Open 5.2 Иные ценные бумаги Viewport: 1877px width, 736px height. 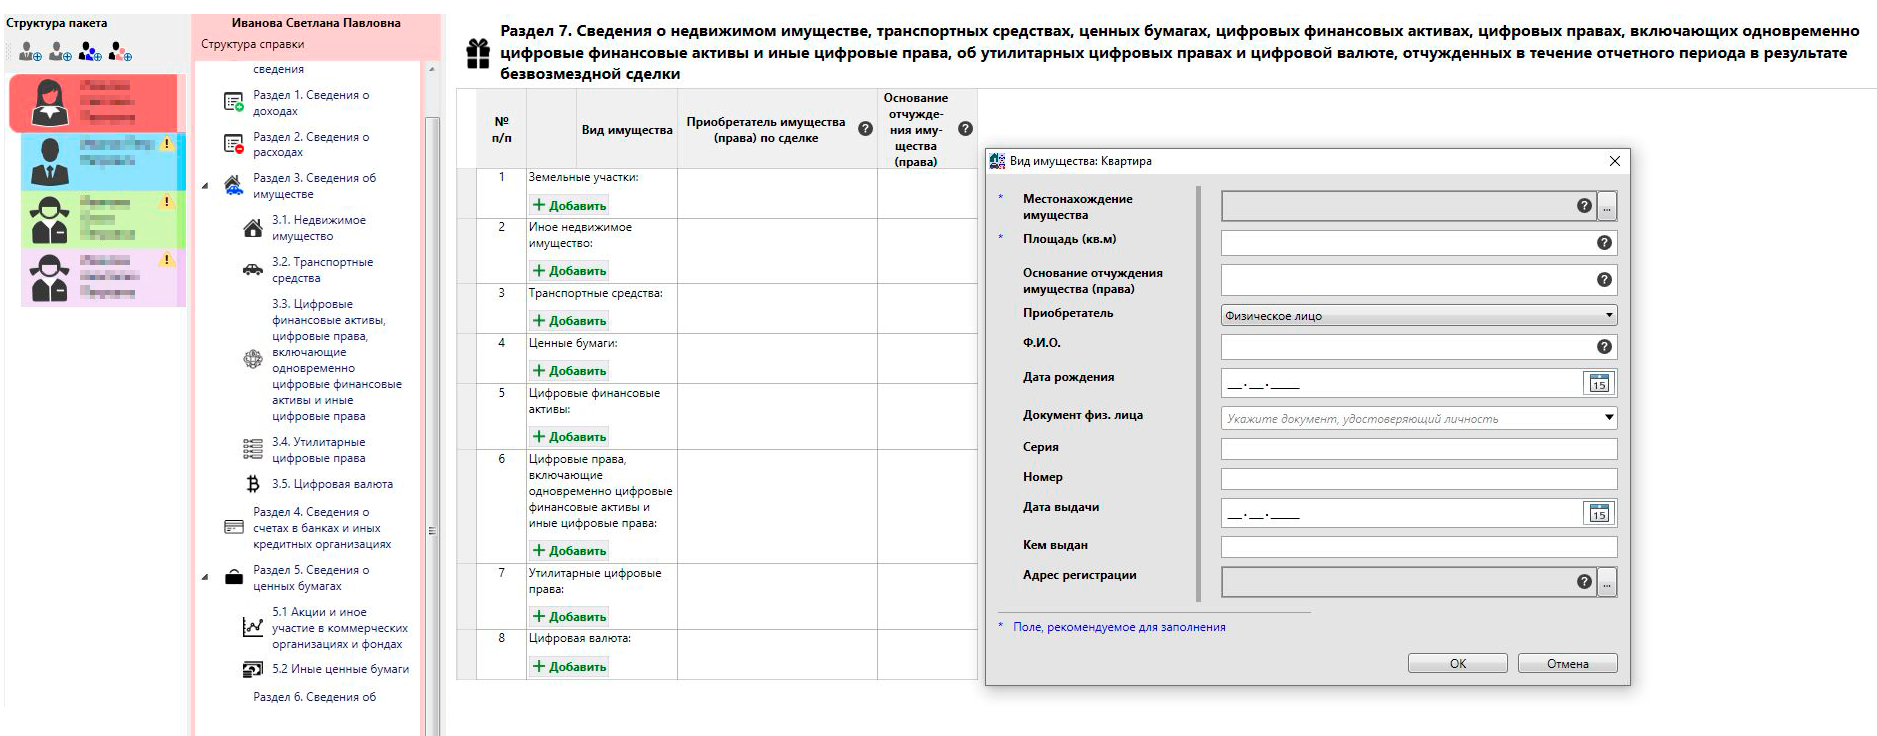coord(340,669)
